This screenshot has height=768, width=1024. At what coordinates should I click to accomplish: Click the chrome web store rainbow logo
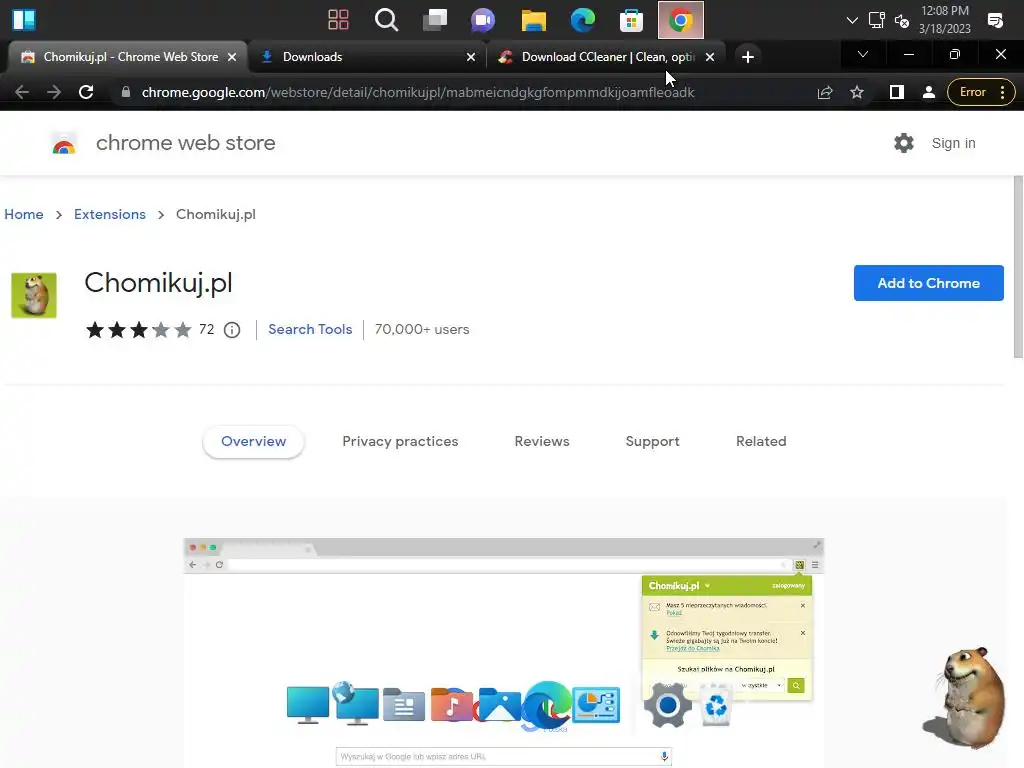64,143
